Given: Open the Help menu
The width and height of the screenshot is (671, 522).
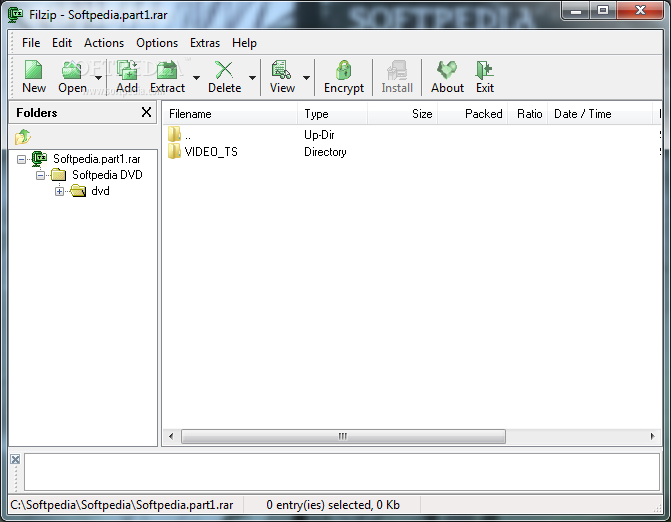Looking at the screenshot, I should tap(244, 43).
